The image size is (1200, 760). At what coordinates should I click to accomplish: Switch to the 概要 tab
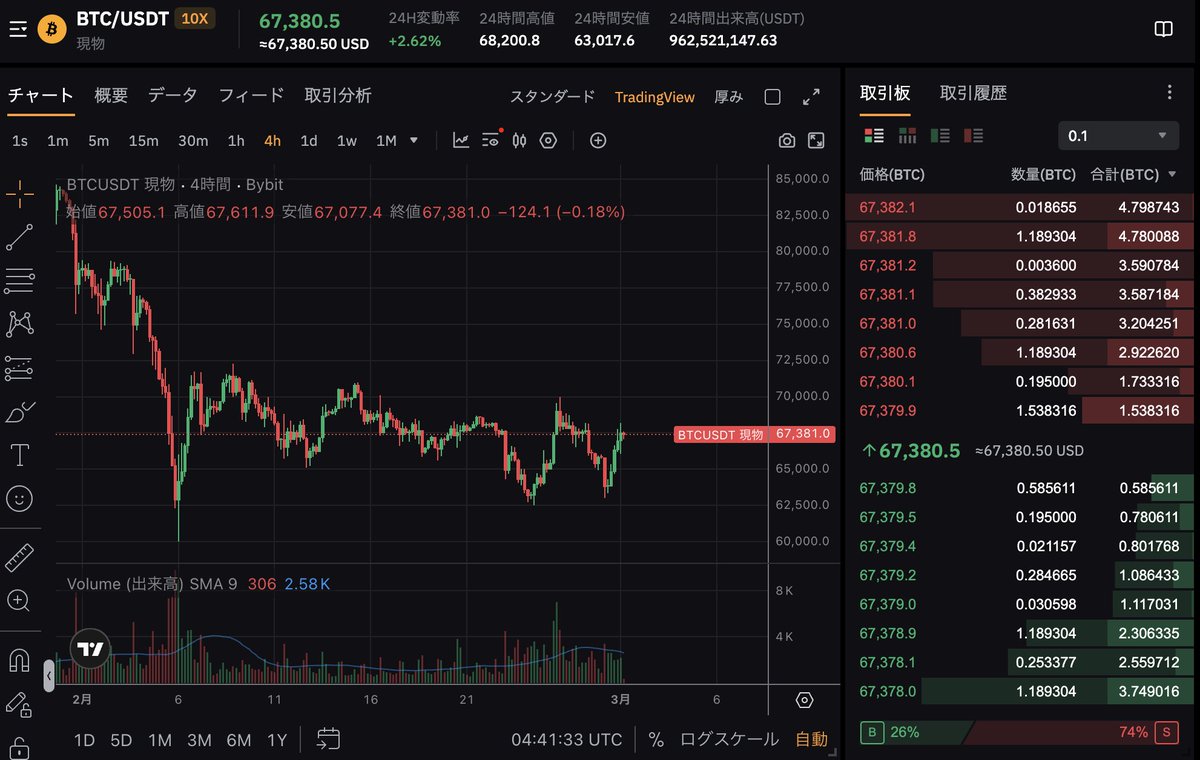point(111,95)
